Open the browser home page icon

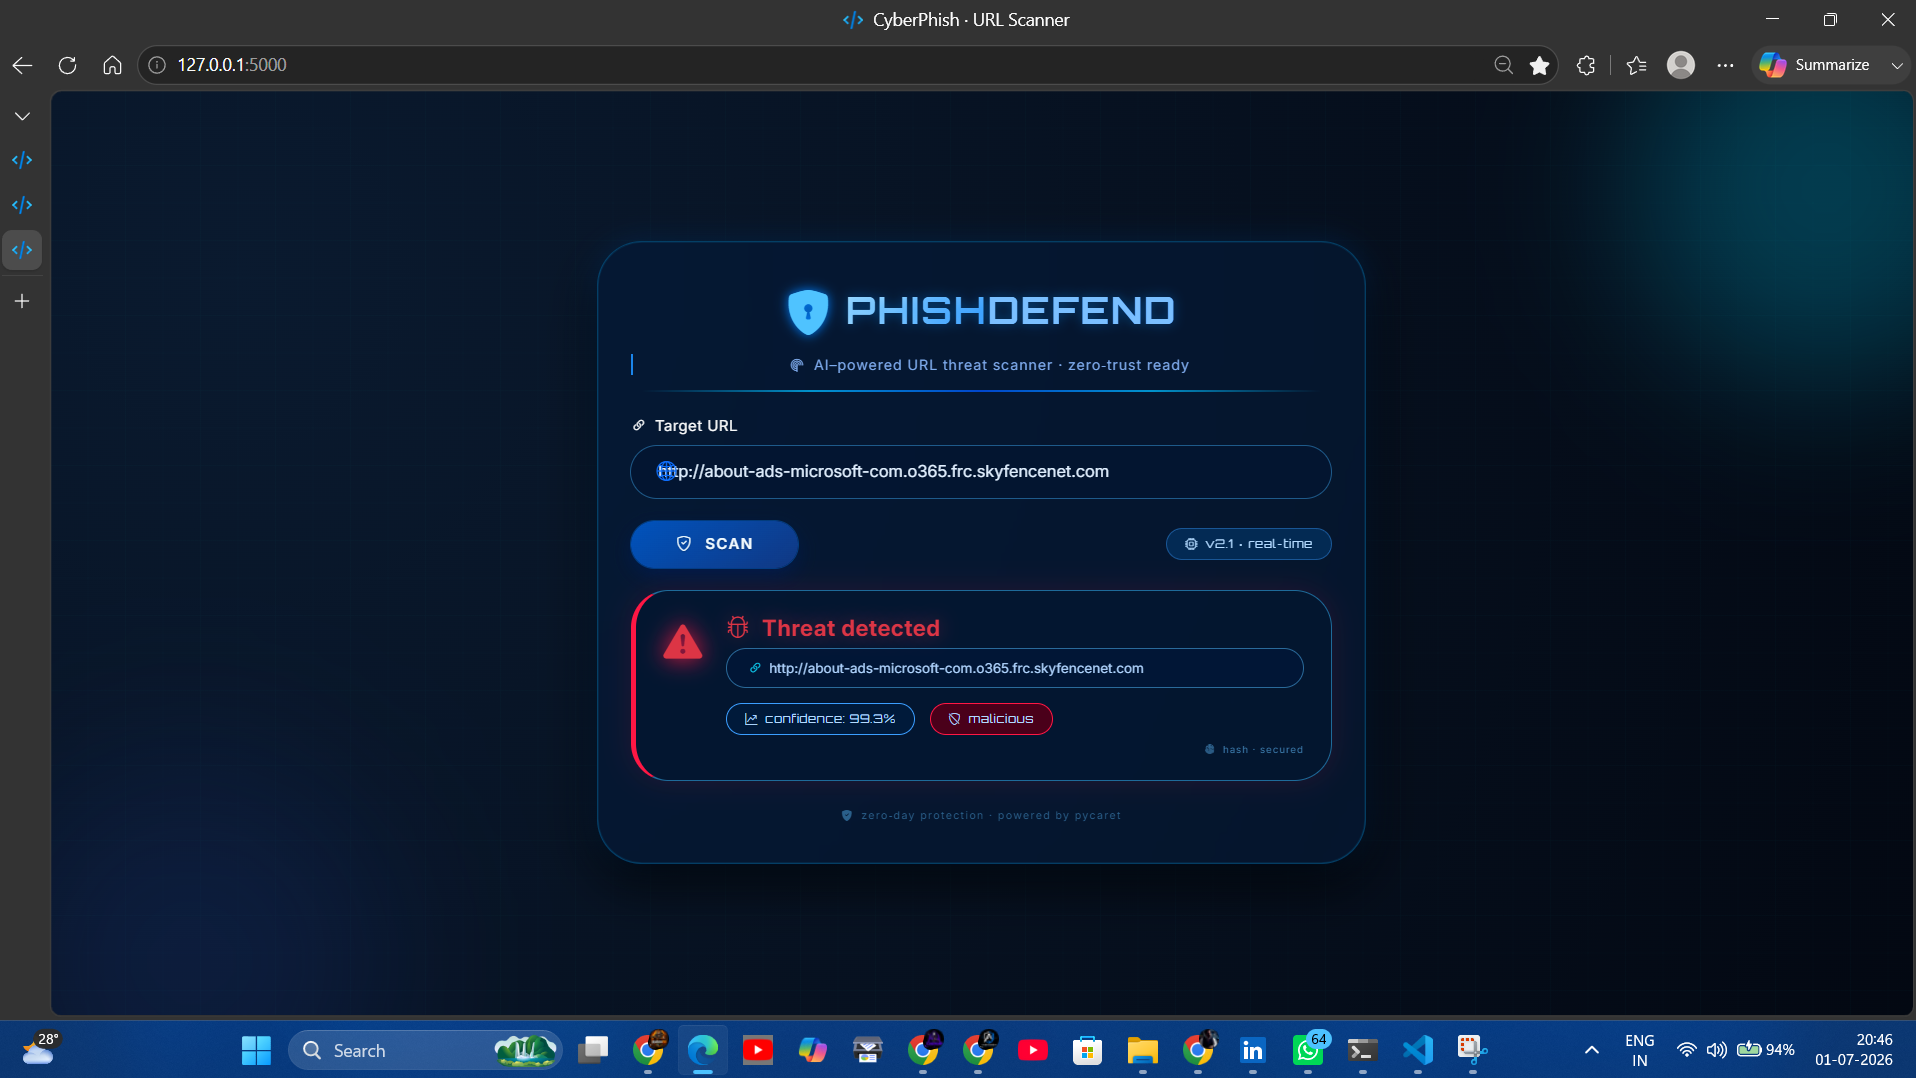click(x=112, y=65)
